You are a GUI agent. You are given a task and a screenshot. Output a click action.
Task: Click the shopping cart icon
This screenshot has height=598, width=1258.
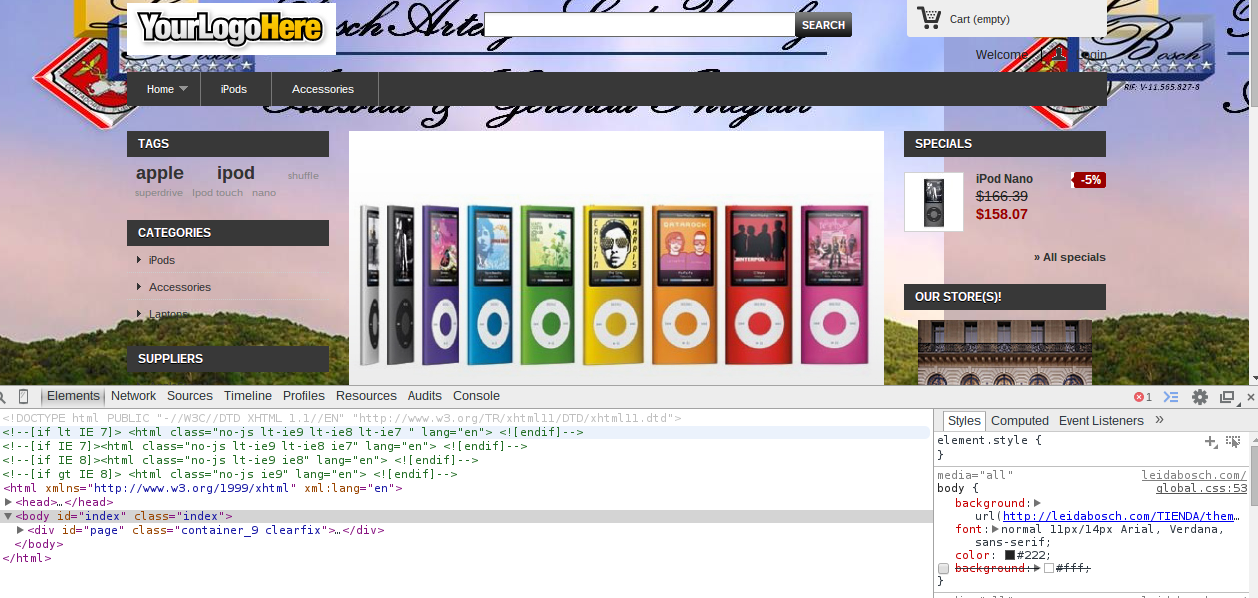(x=929, y=17)
